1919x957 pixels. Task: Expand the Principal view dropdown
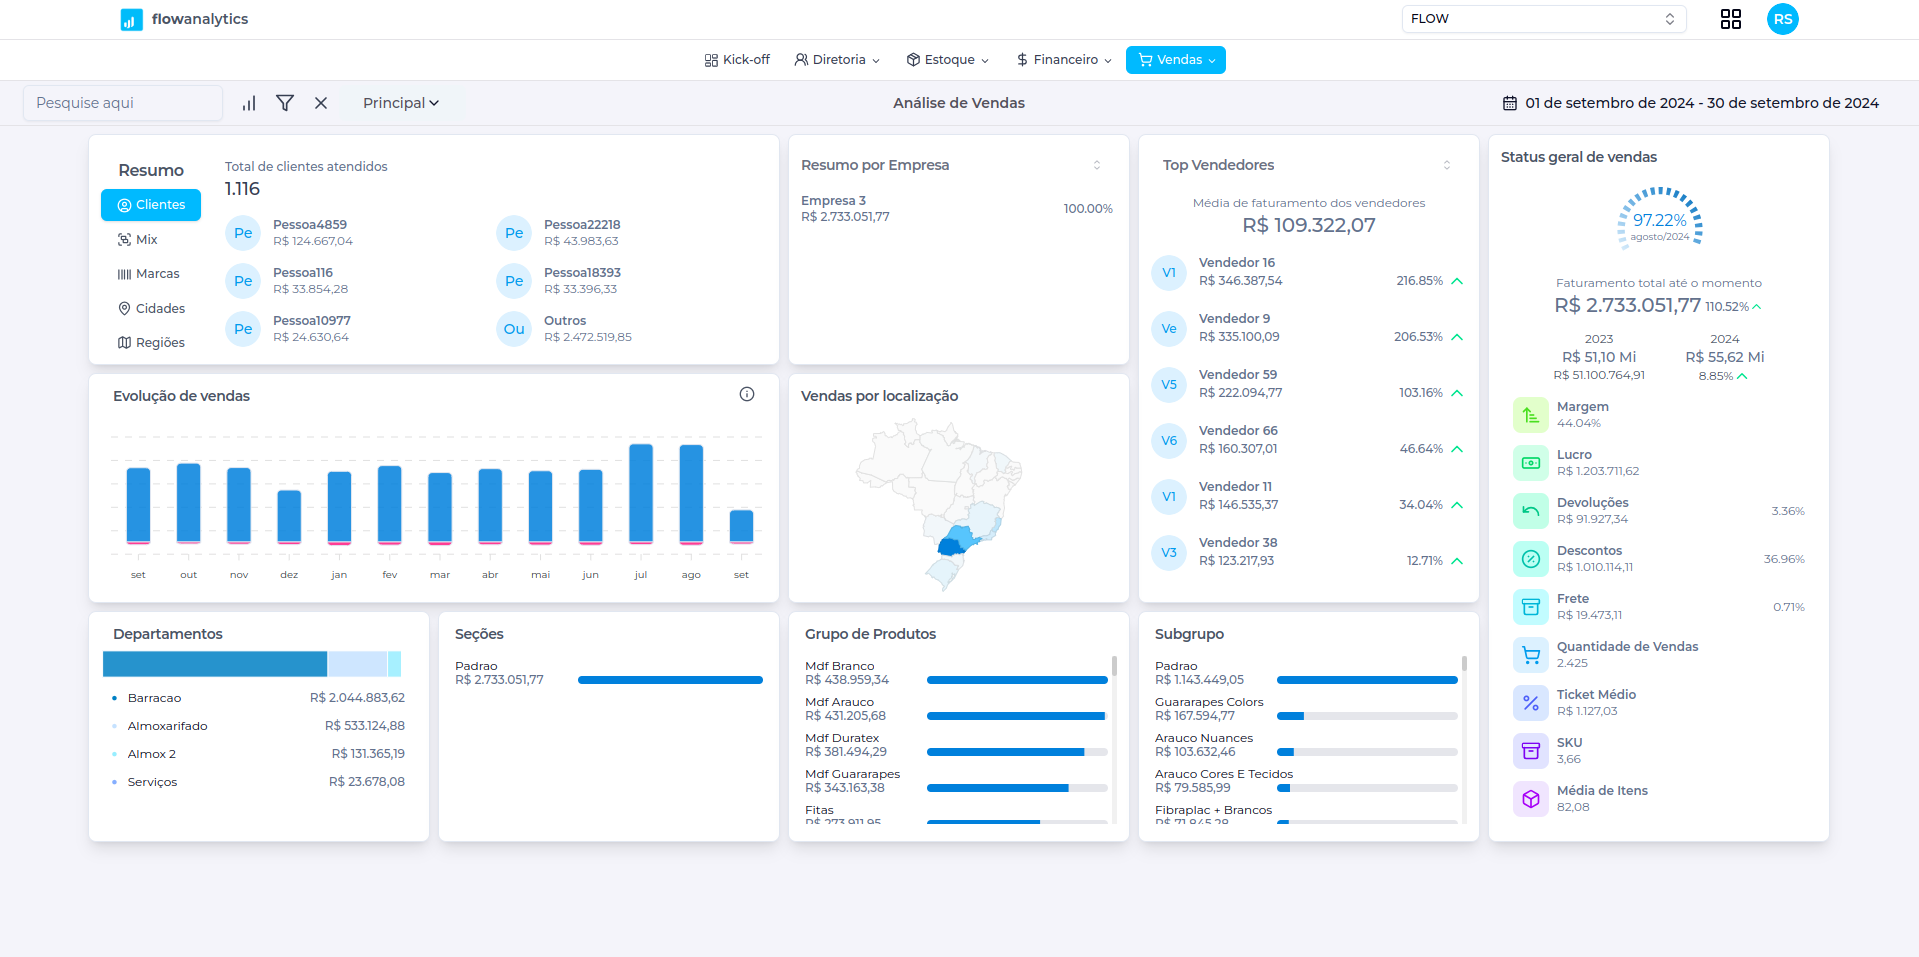coord(401,103)
